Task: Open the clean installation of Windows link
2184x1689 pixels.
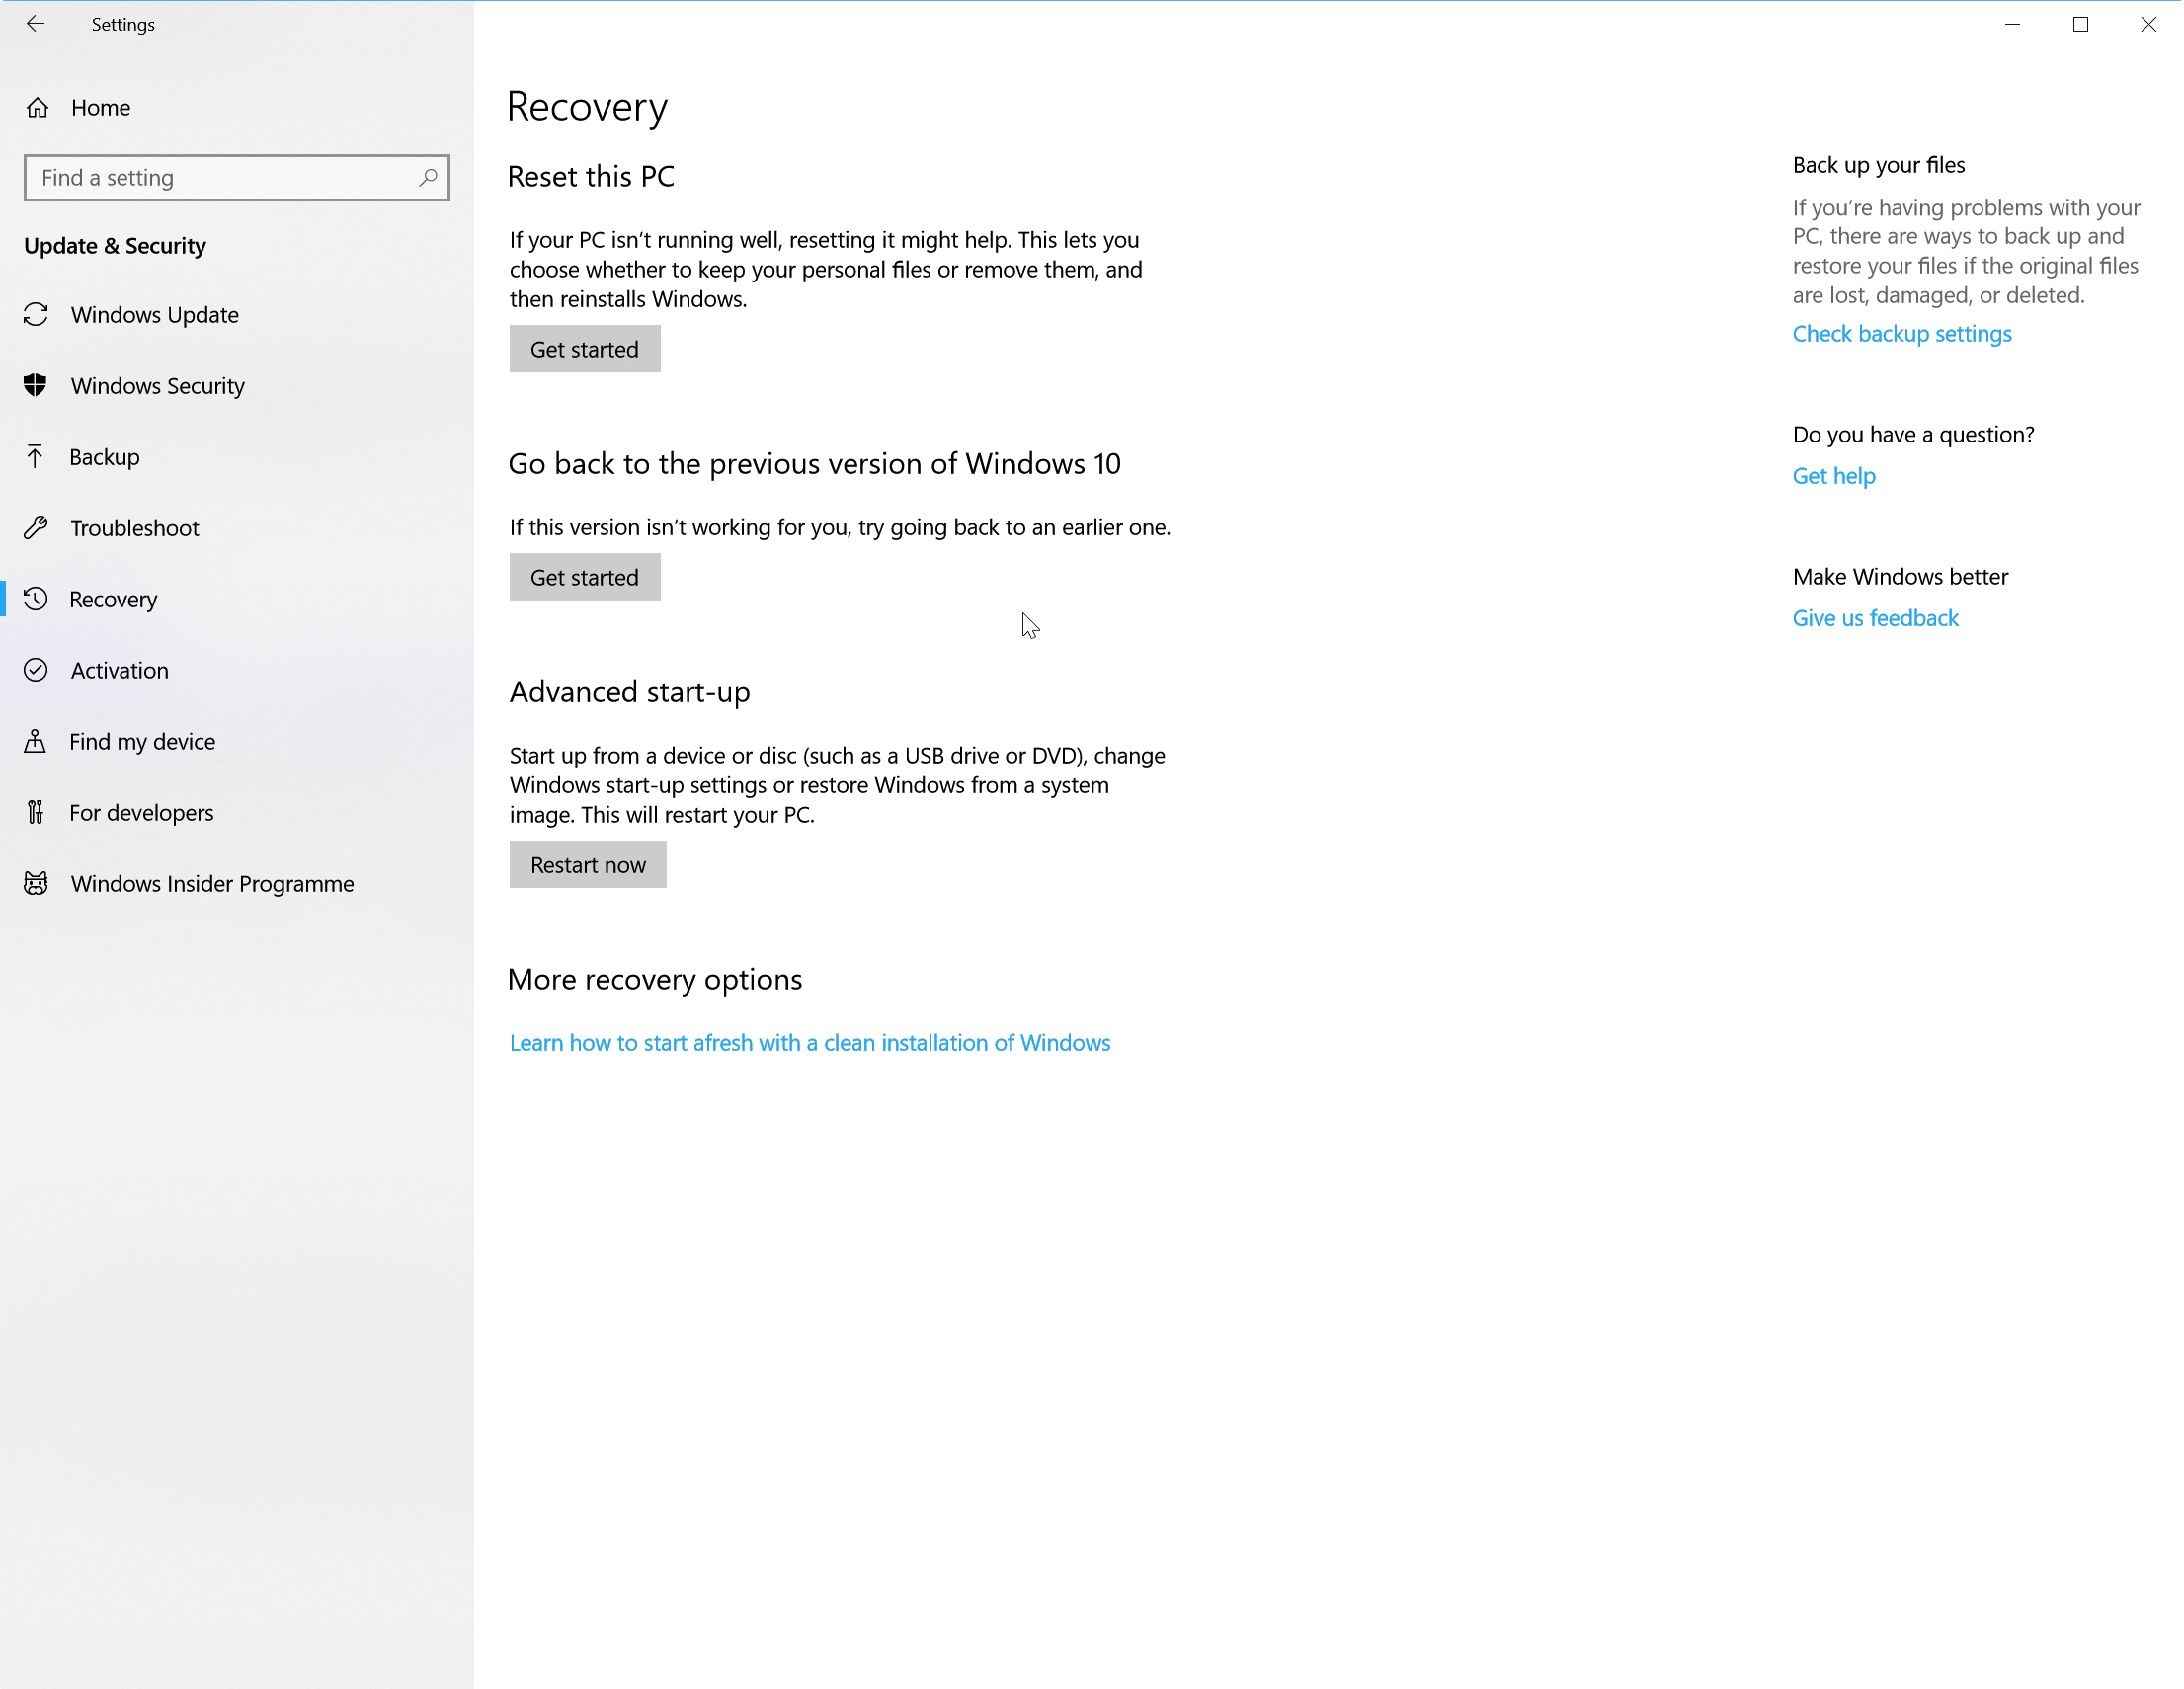Action: [810, 1043]
